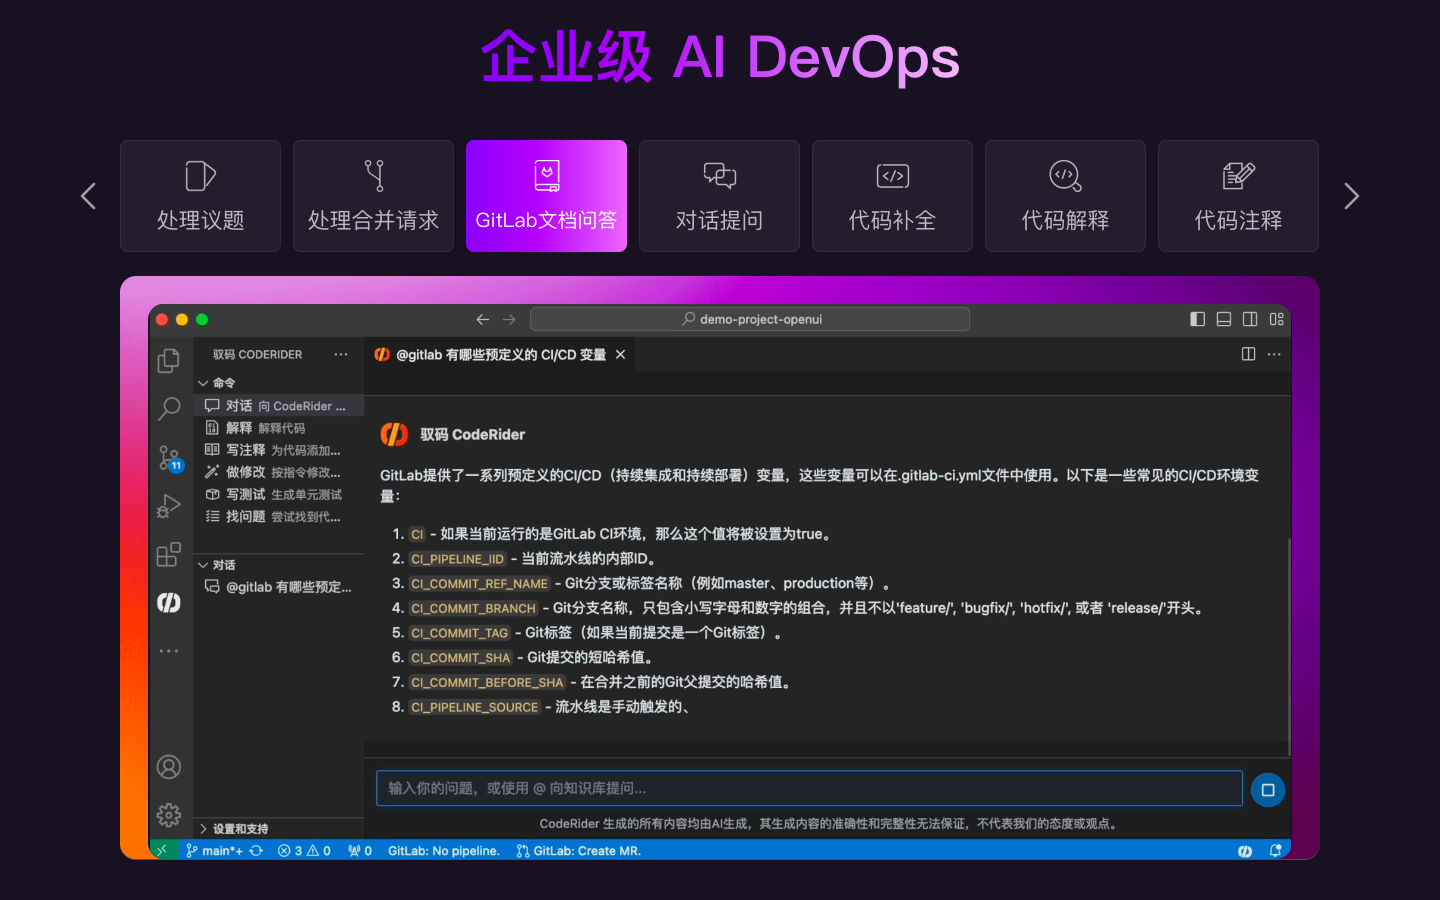Open the 驭码 CODERIDER panel more actions
Image resolution: width=1440 pixels, height=900 pixels.
point(341,354)
